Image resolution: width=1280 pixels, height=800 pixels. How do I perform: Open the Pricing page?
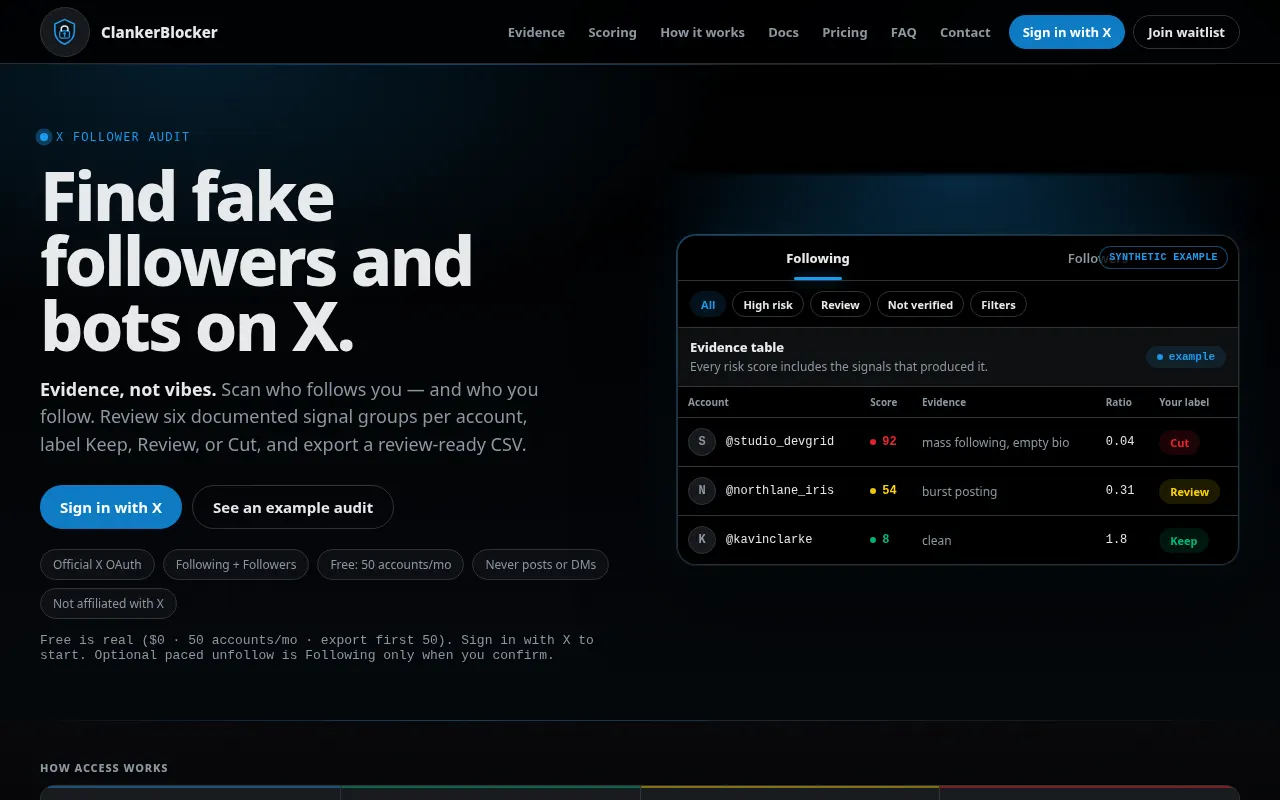coord(845,32)
